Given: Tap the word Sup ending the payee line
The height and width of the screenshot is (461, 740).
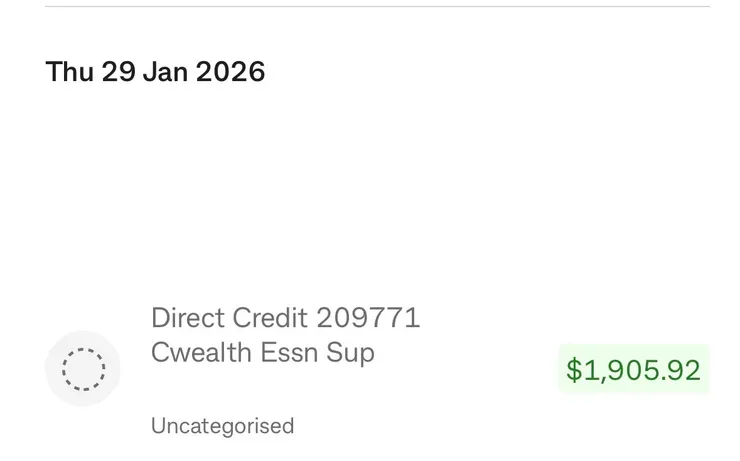Looking at the screenshot, I should 353,352.
